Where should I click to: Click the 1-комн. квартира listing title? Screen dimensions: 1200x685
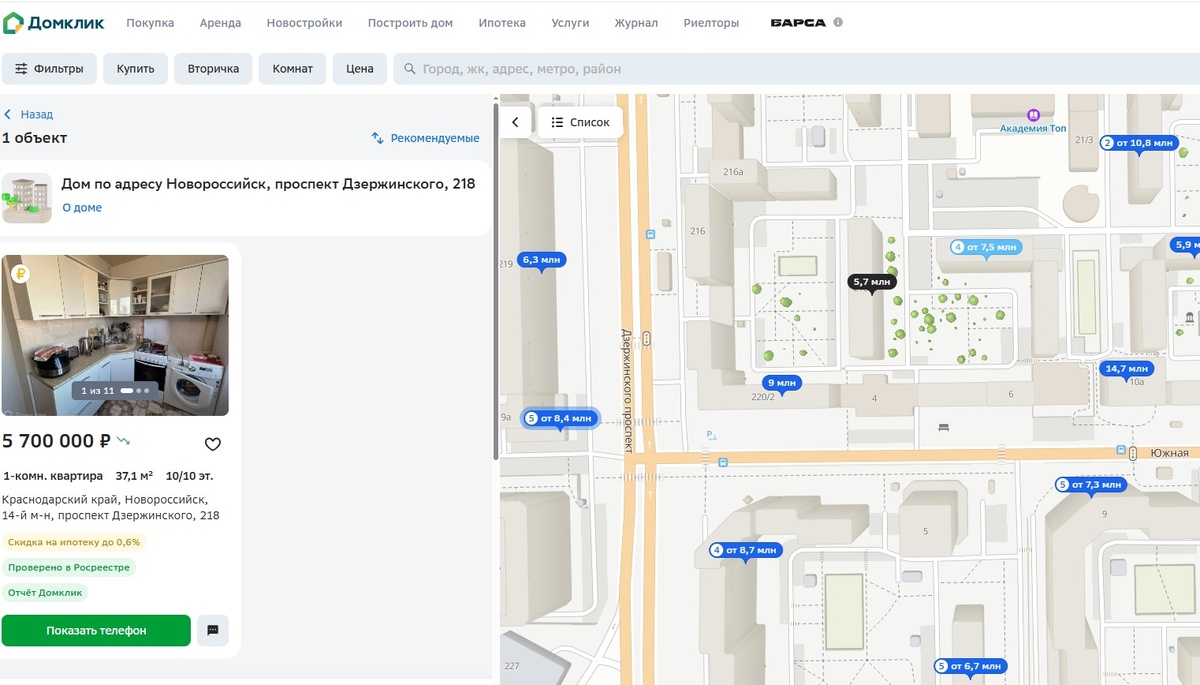click(x=53, y=476)
